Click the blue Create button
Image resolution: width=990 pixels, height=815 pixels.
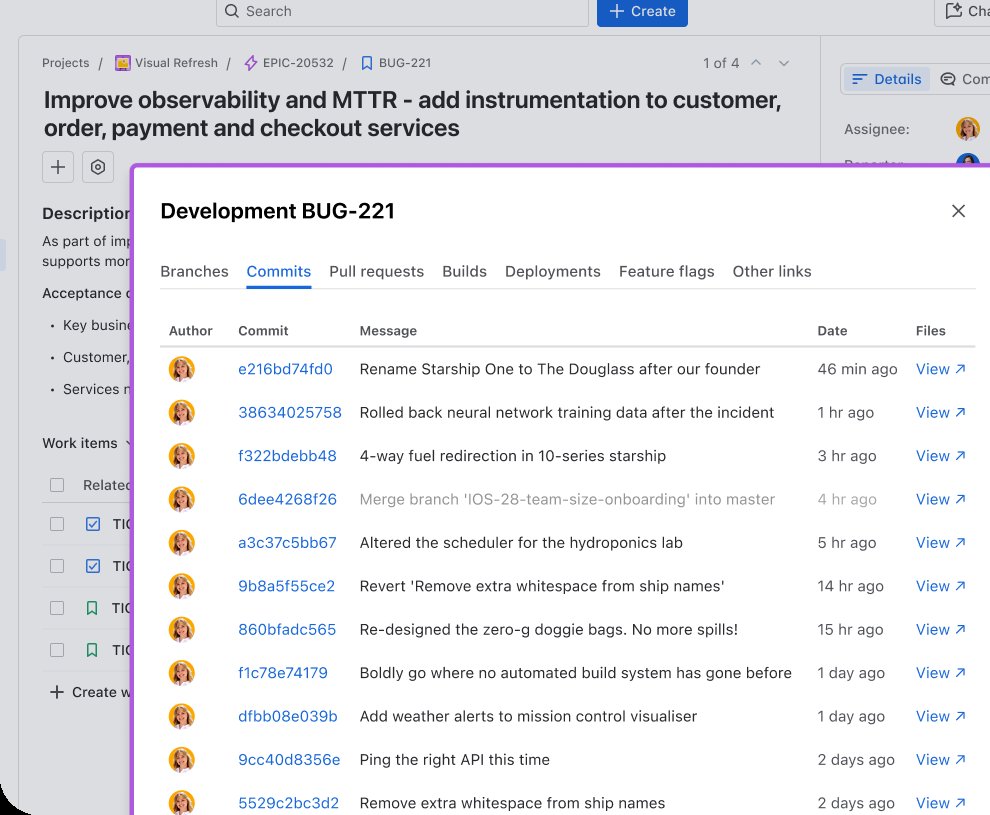[x=642, y=11]
